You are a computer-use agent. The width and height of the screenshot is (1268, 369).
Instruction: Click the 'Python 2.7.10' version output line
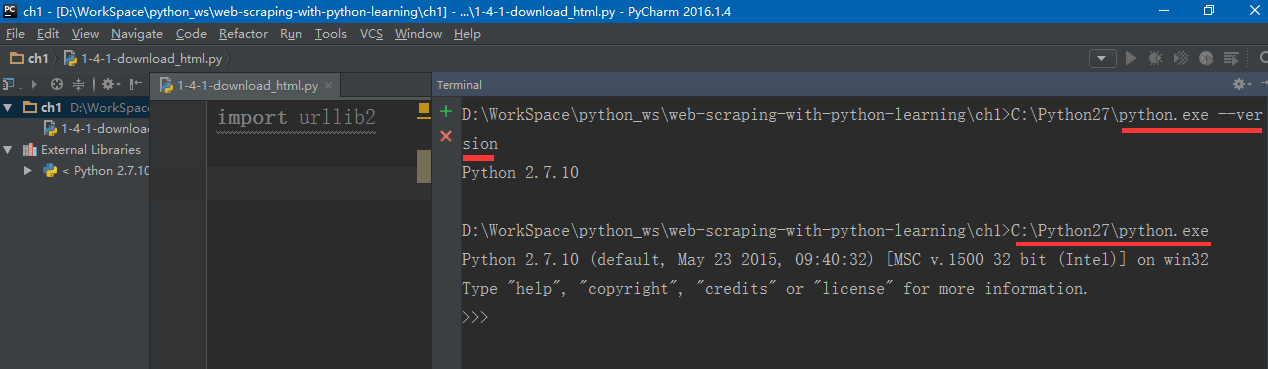point(521,172)
